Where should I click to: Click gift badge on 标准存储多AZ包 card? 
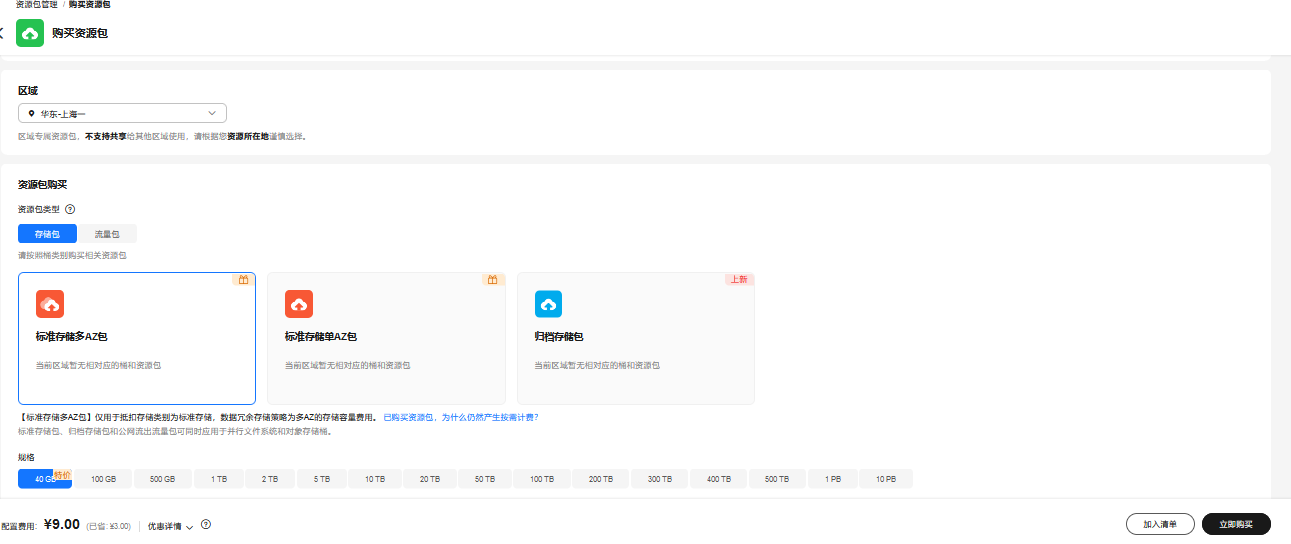(243, 280)
